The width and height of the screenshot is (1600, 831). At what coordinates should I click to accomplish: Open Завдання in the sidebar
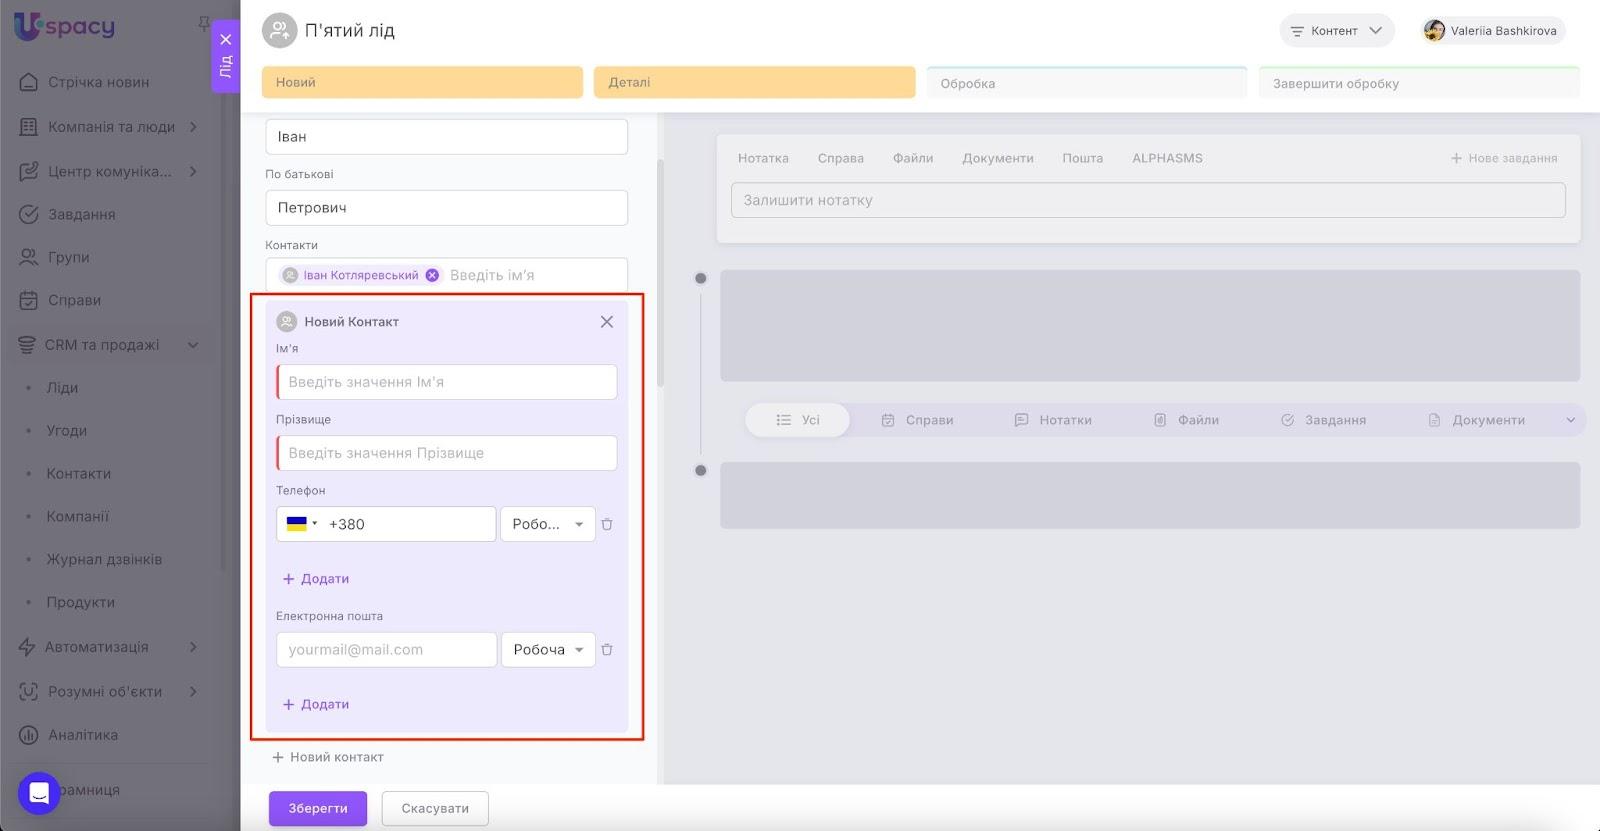click(81, 214)
